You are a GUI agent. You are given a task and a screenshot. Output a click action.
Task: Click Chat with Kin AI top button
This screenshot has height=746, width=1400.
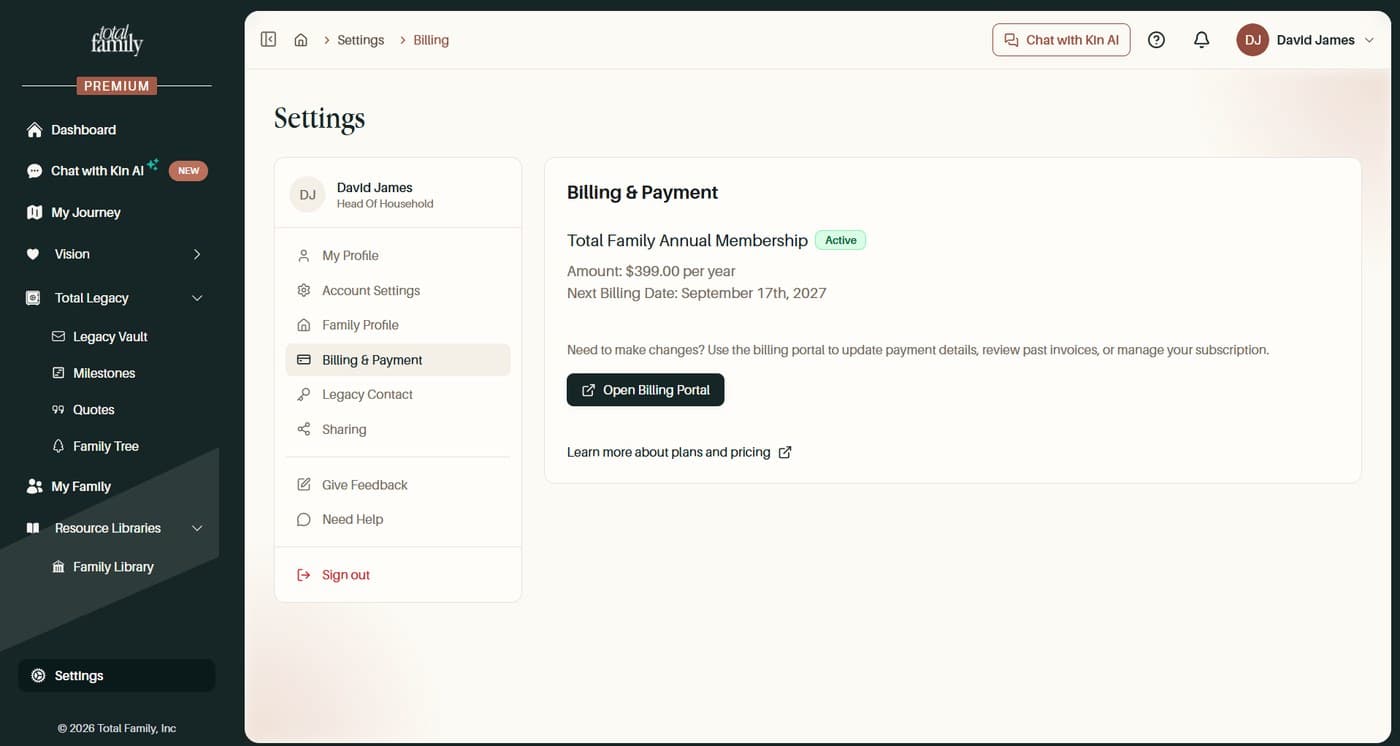[1061, 40]
